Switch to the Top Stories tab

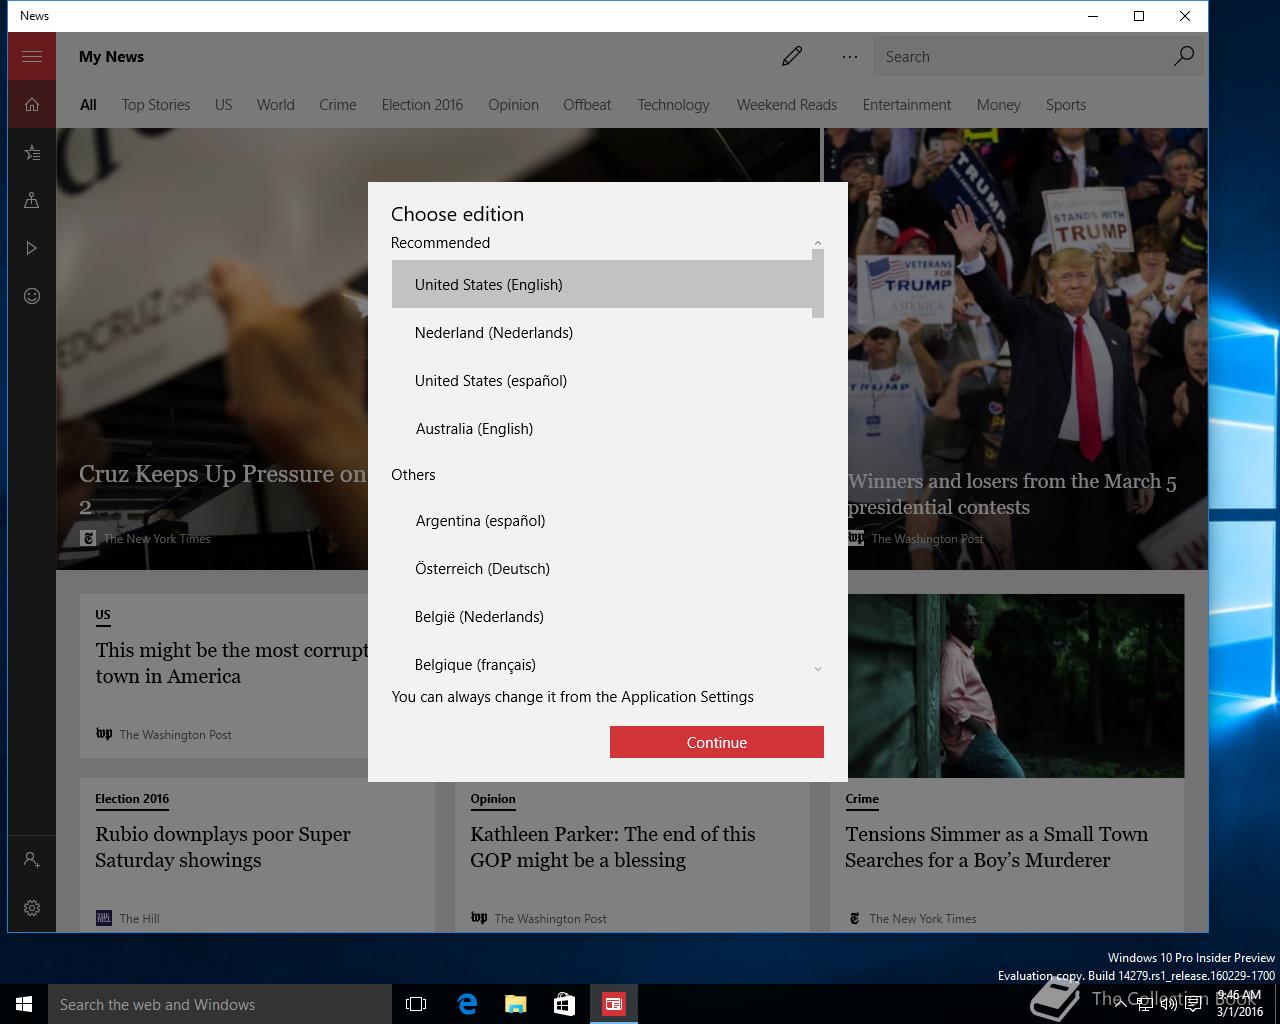pyautogui.click(x=156, y=105)
